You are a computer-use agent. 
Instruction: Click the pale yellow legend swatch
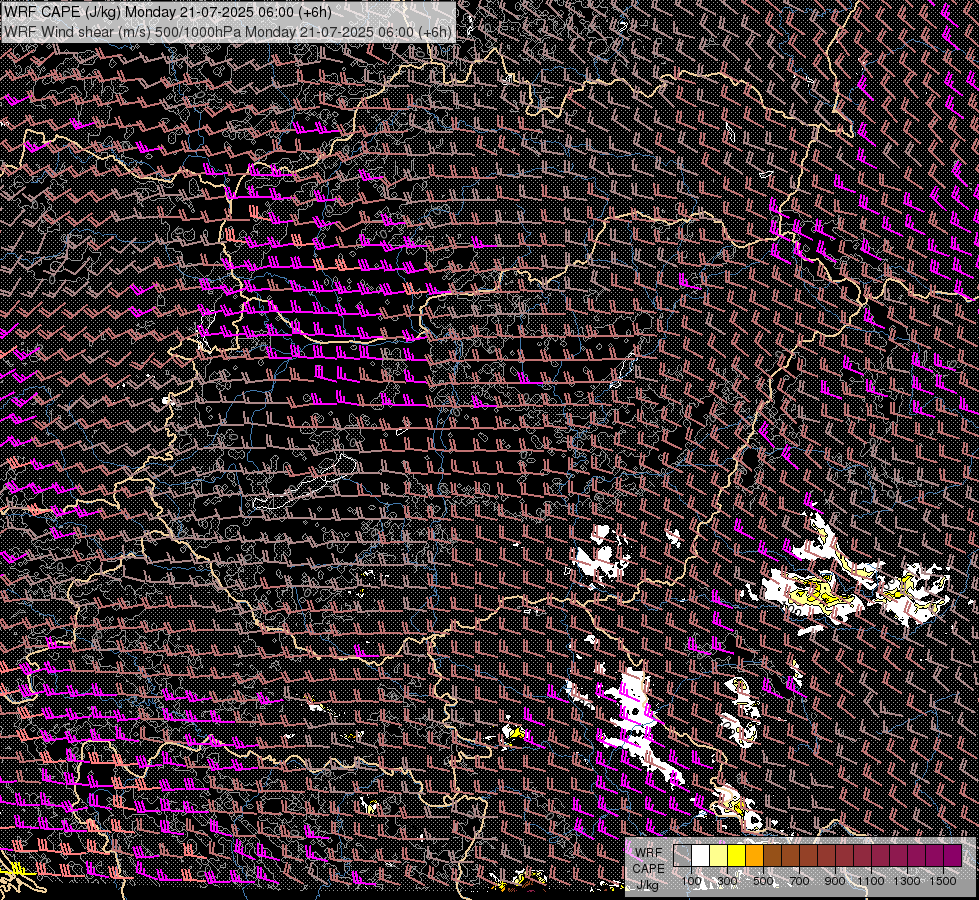(x=719, y=855)
